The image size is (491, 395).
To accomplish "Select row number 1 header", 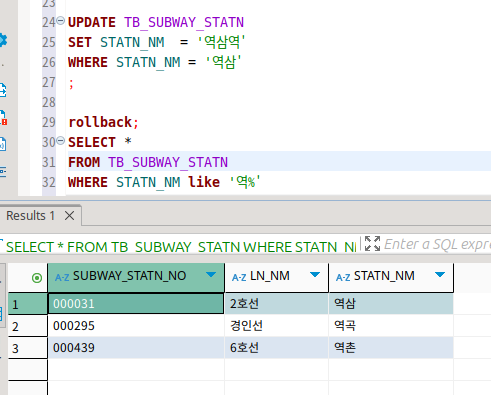I will (28, 304).
